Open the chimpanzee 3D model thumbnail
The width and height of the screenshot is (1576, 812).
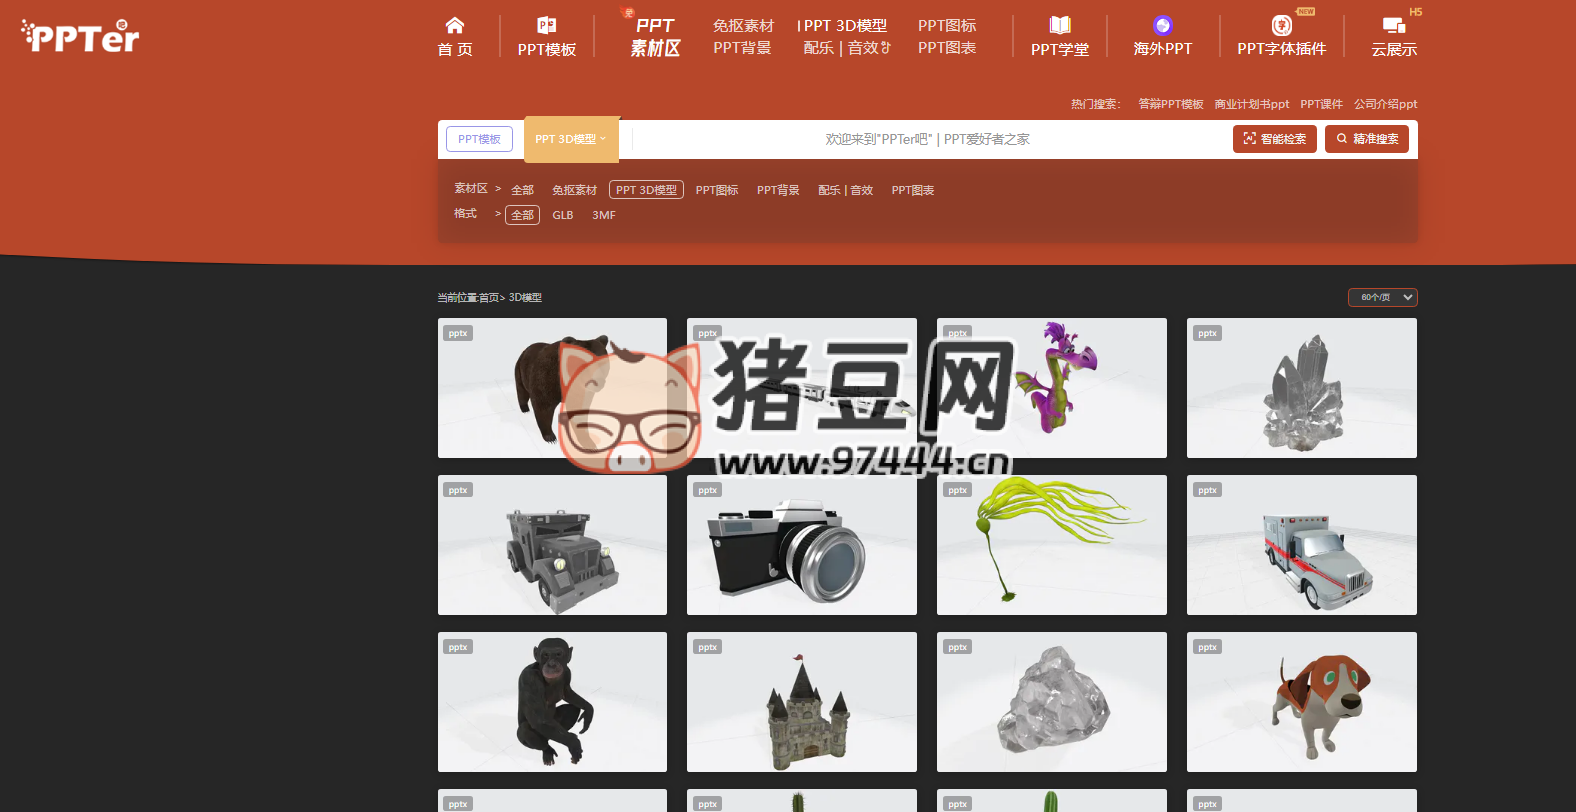(552, 702)
